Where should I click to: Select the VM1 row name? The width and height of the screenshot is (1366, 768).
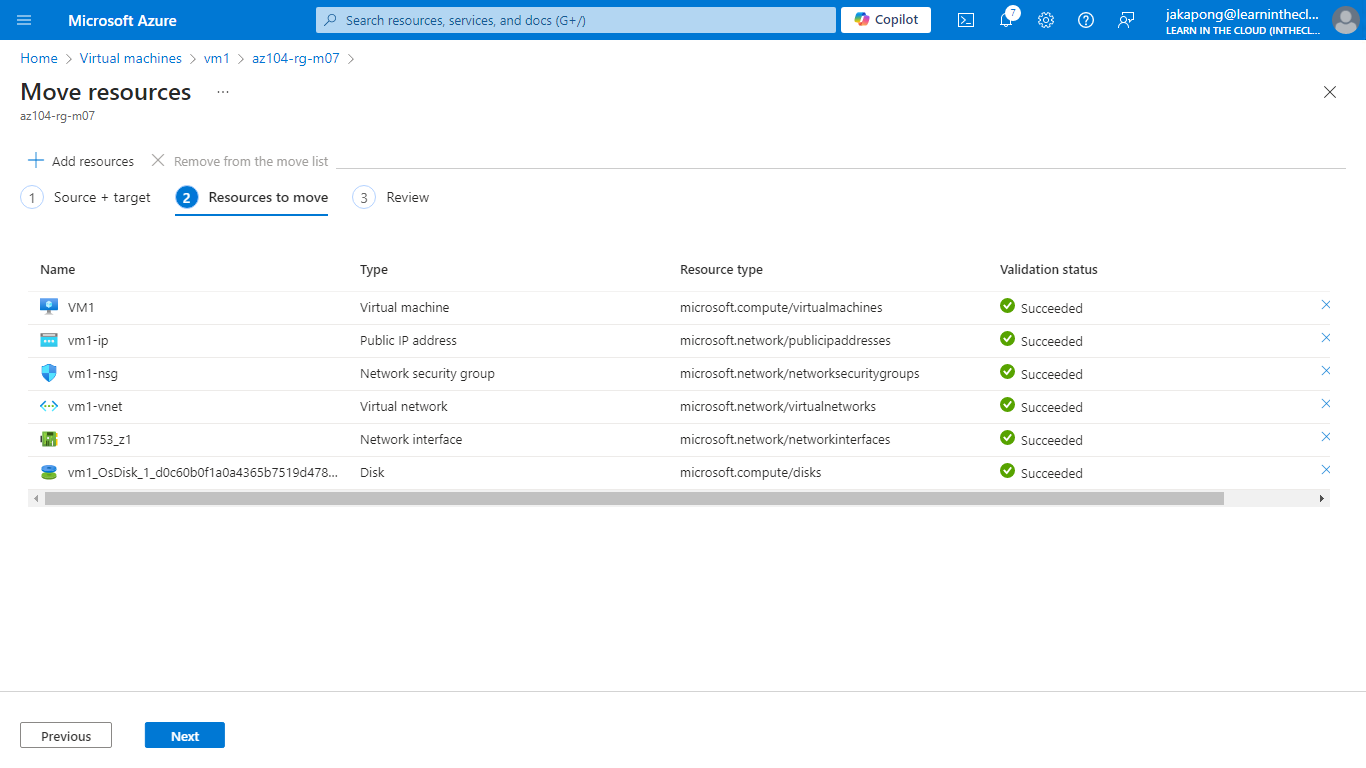point(81,308)
